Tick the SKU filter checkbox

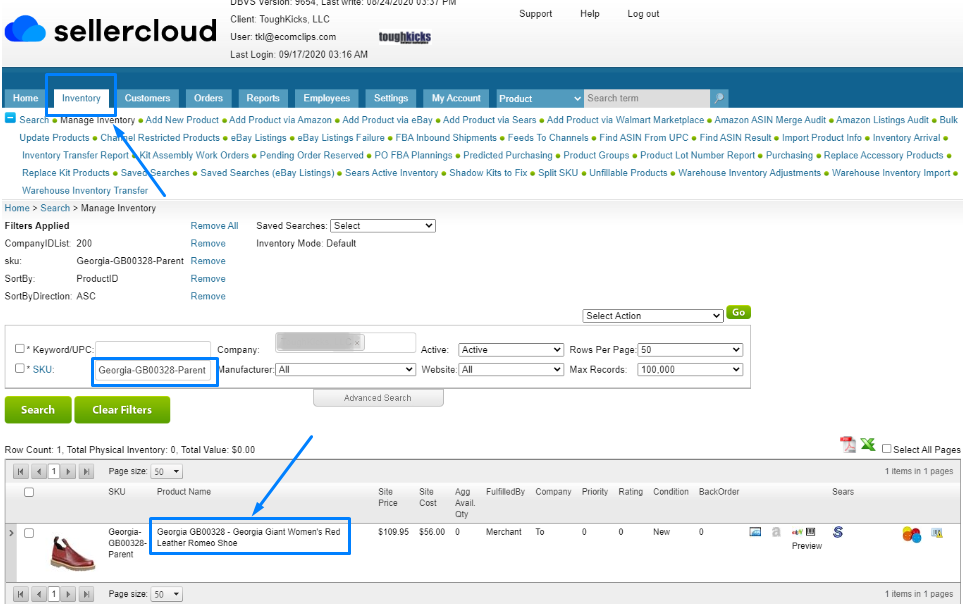20,368
